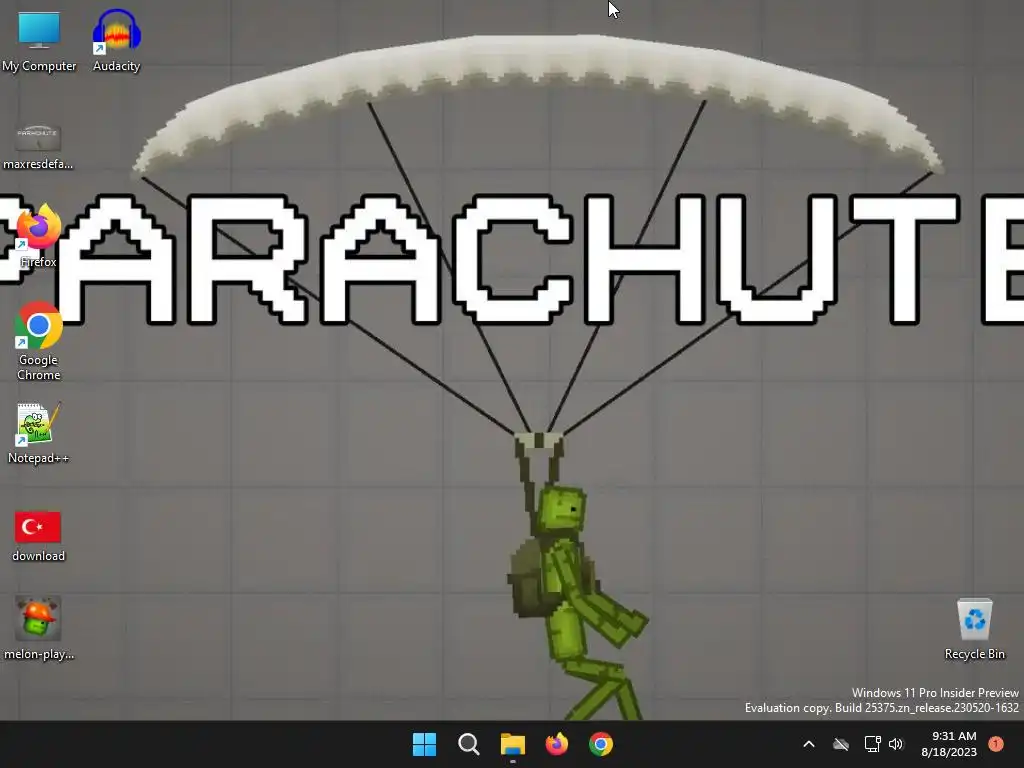Launch Google Chrome from the taskbar
The image size is (1024, 768).
(601, 744)
